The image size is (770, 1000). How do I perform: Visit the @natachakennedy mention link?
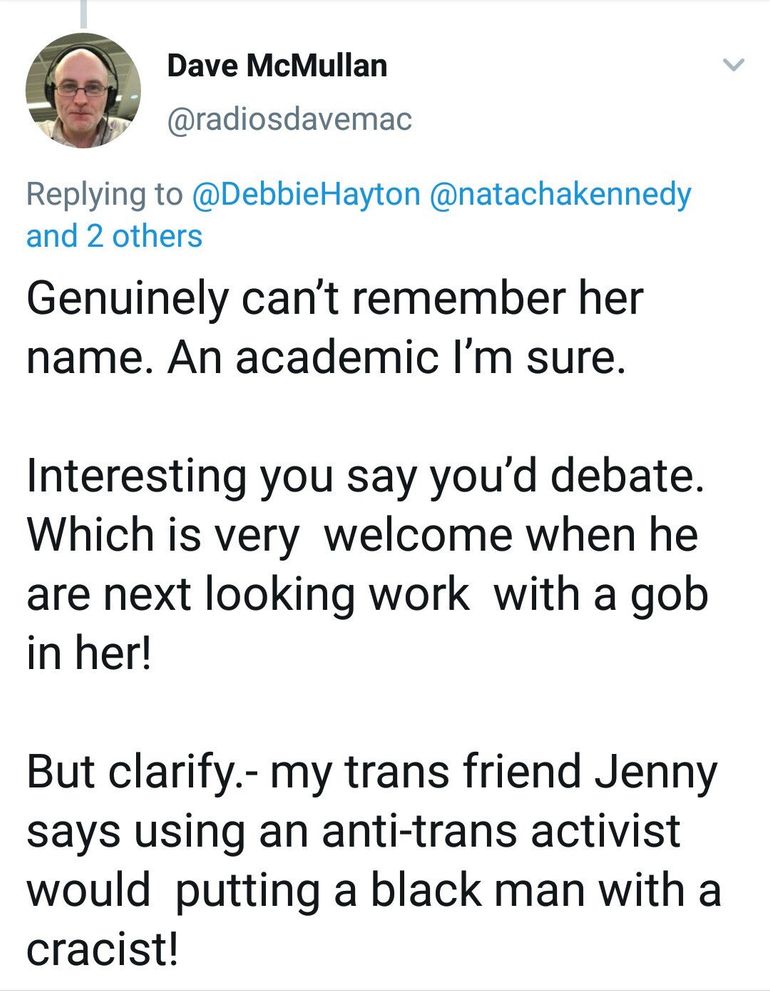559,193
